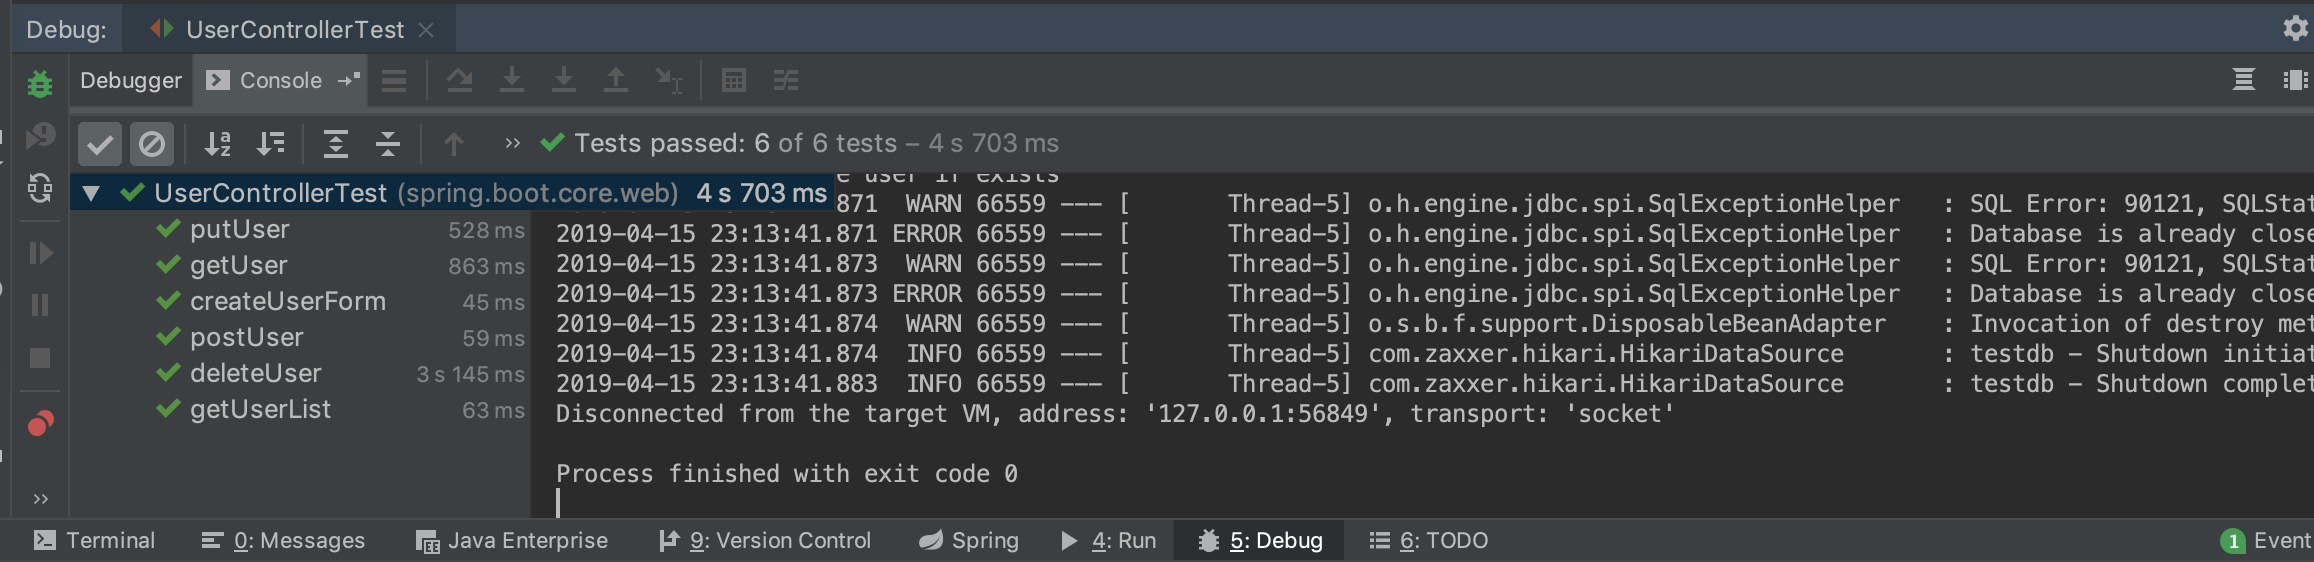This screenshot has height=562, width=2314.
Task: Click the Evaluate Expression calculator icon
Action: [x=734, y=80]
